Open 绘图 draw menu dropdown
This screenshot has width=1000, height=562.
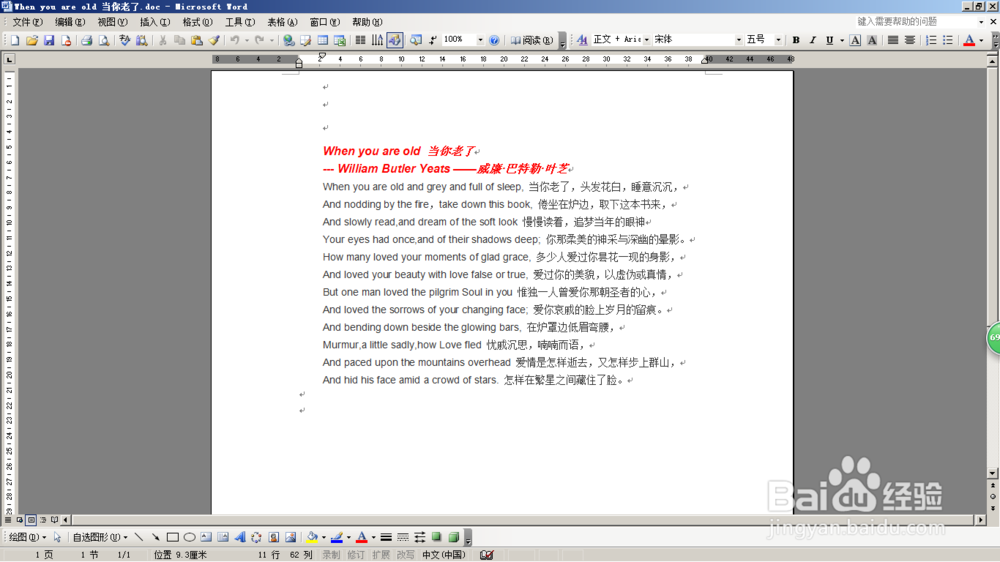tap(27, 537)
